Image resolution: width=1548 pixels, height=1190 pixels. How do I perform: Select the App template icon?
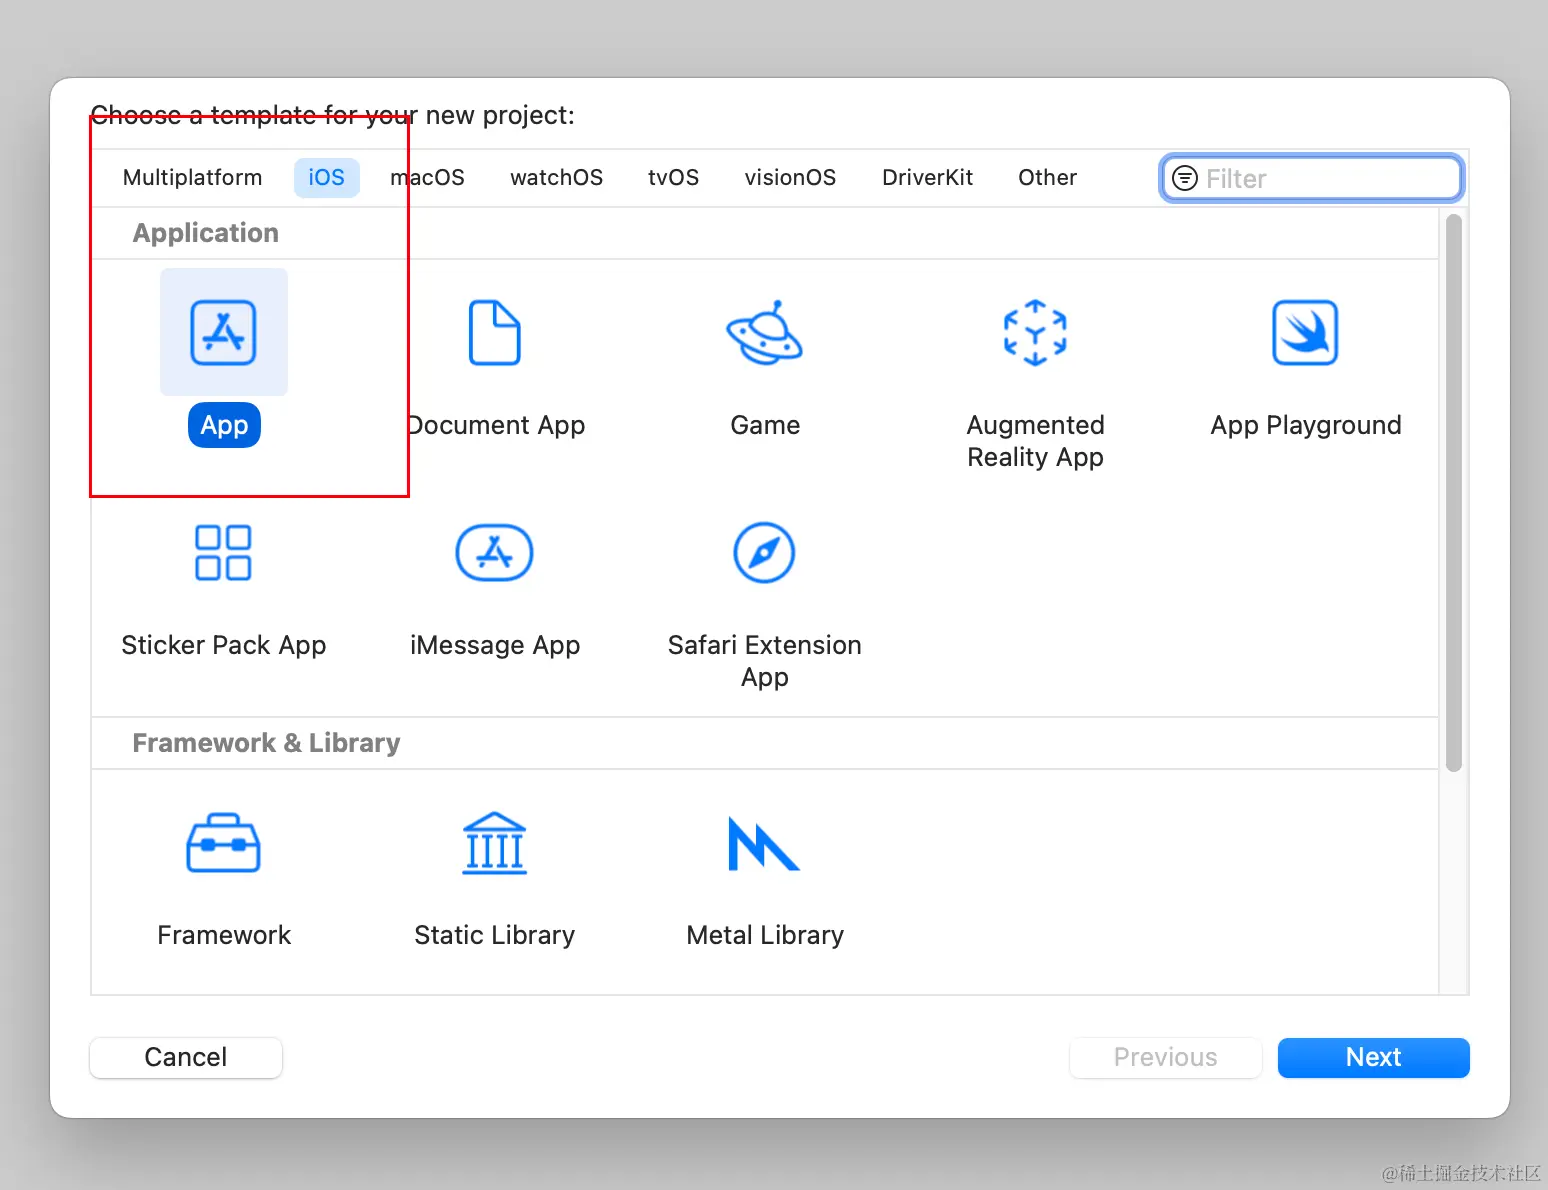pos(224,332)
